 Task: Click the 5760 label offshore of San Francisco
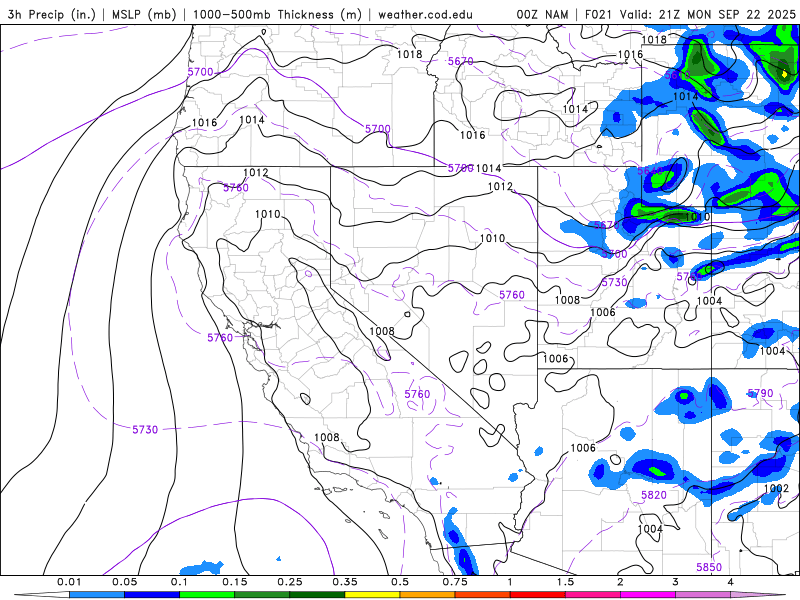tap(220, 338)
